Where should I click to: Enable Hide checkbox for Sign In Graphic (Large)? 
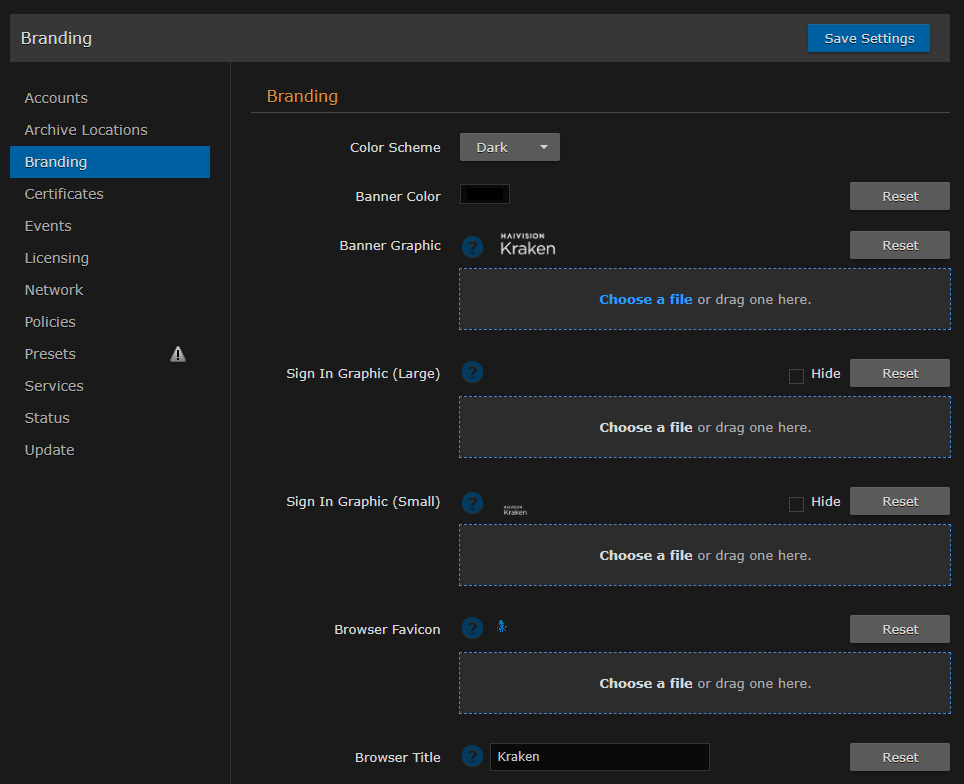796,376
